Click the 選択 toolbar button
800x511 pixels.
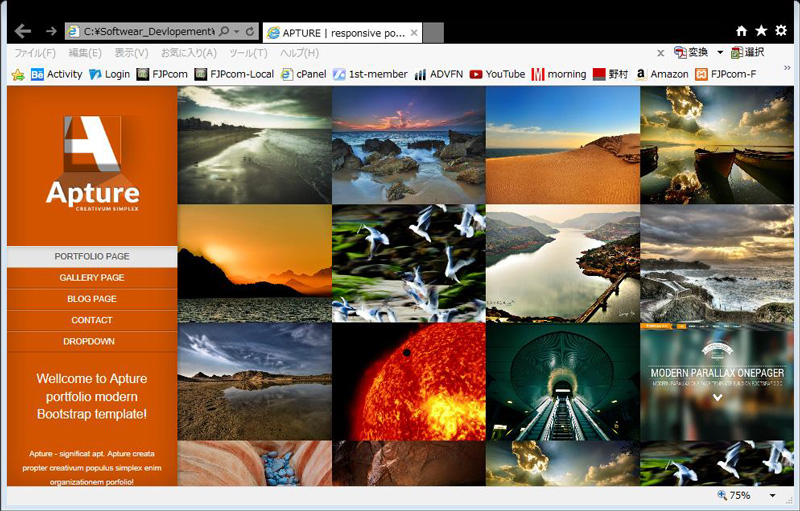(747, 52)
